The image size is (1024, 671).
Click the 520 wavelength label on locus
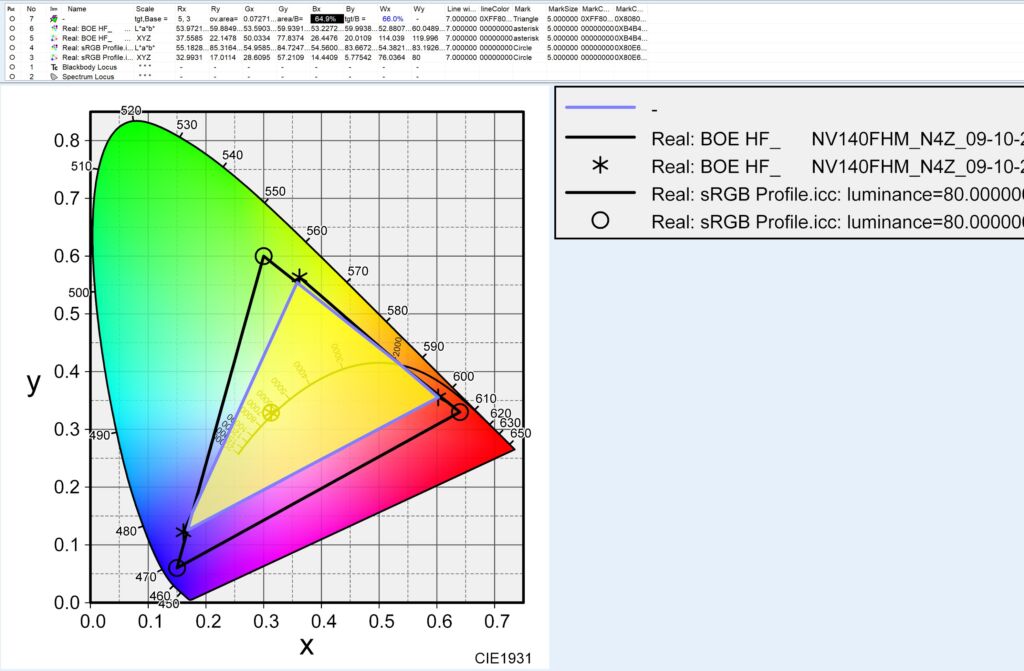131,110
